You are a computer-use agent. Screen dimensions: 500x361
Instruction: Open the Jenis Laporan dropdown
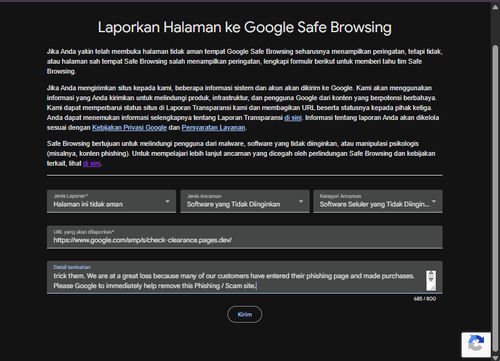pyautogui.click(x=111, y=201)
